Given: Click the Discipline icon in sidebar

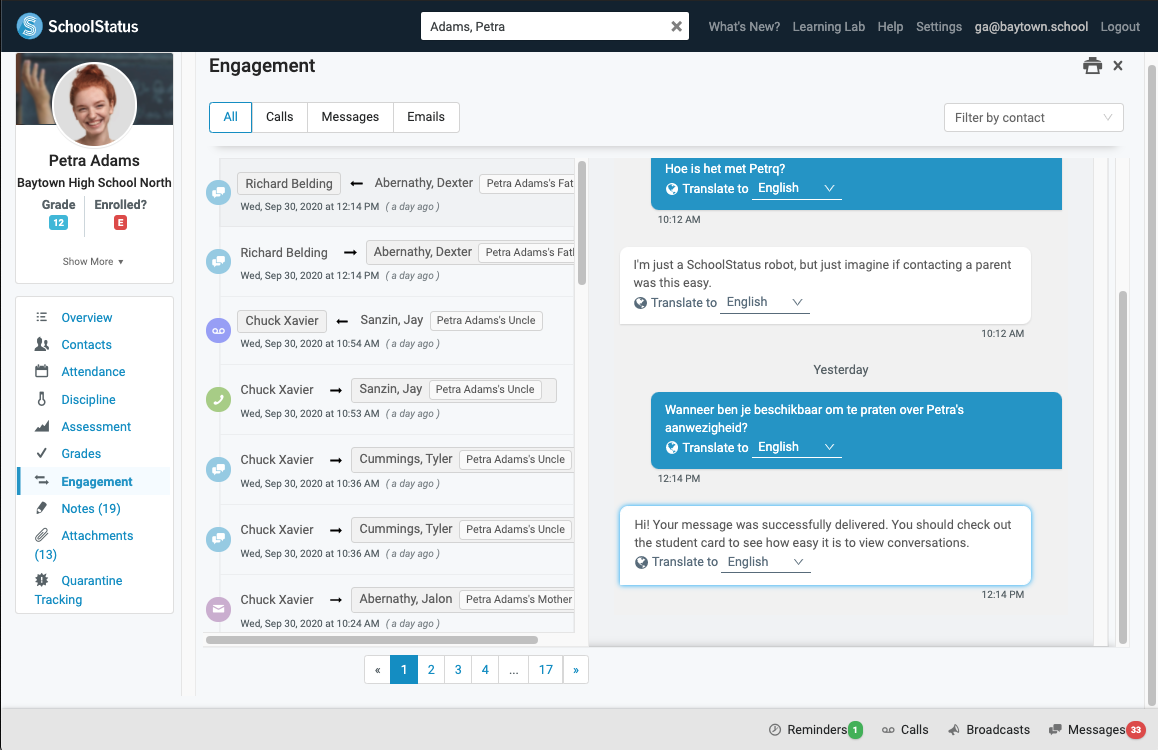Looking at the screenshot, I should tap(41, 399).
